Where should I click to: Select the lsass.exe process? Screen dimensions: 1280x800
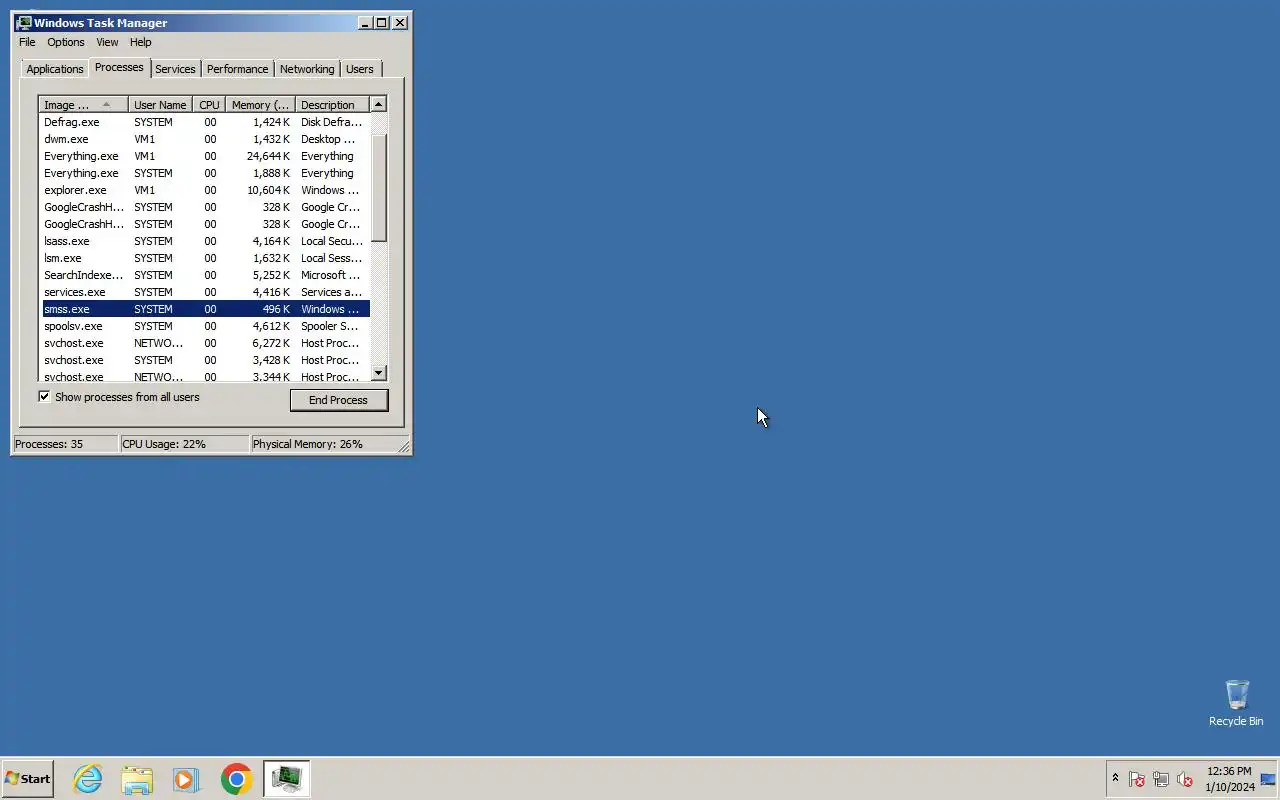coord(205,241)
